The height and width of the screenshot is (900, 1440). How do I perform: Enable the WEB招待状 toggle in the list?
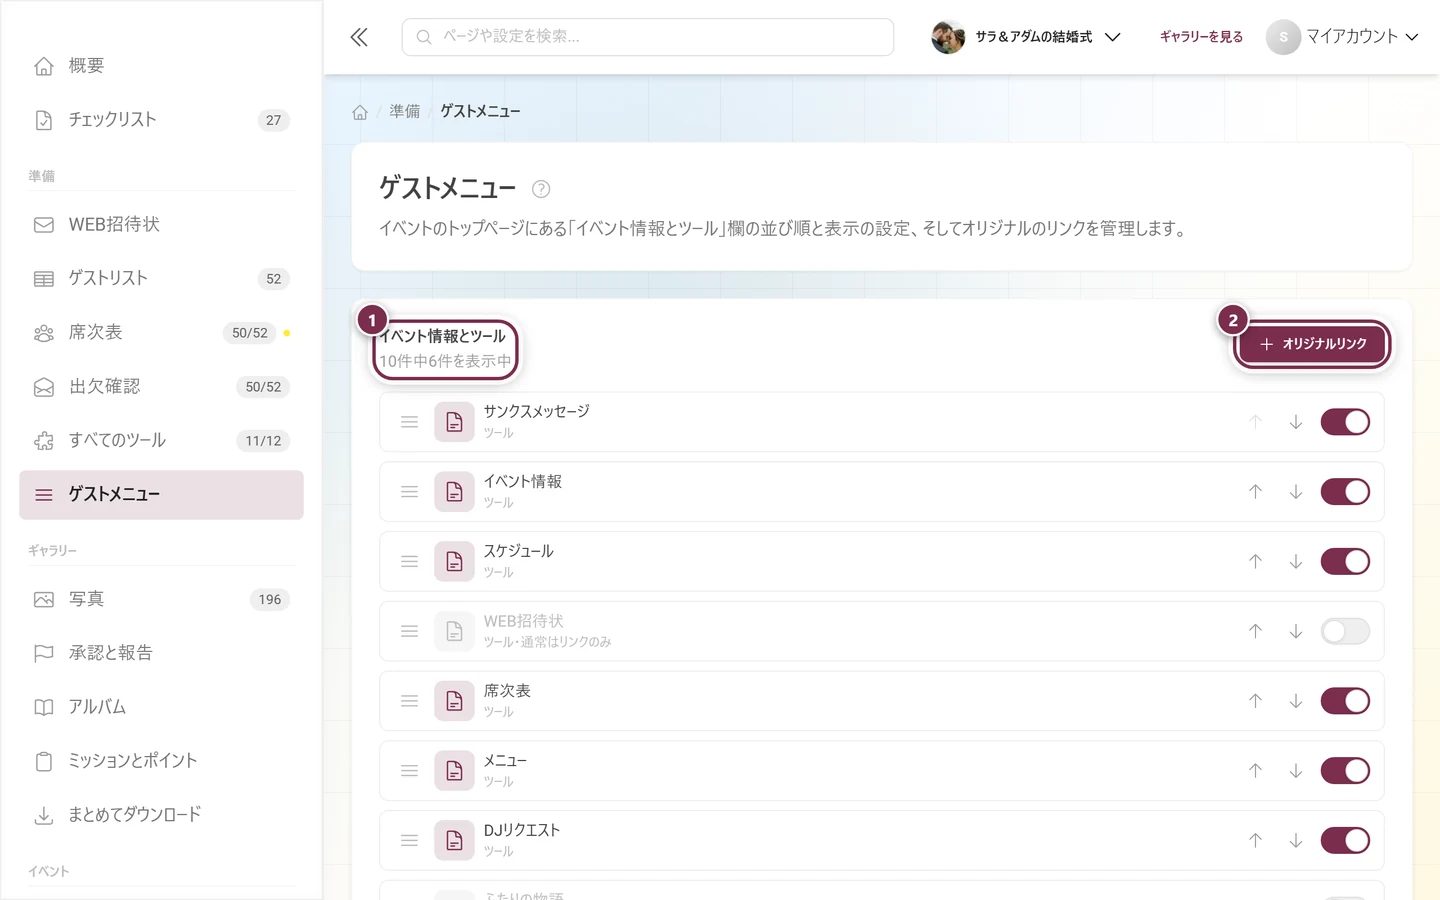1345,631
